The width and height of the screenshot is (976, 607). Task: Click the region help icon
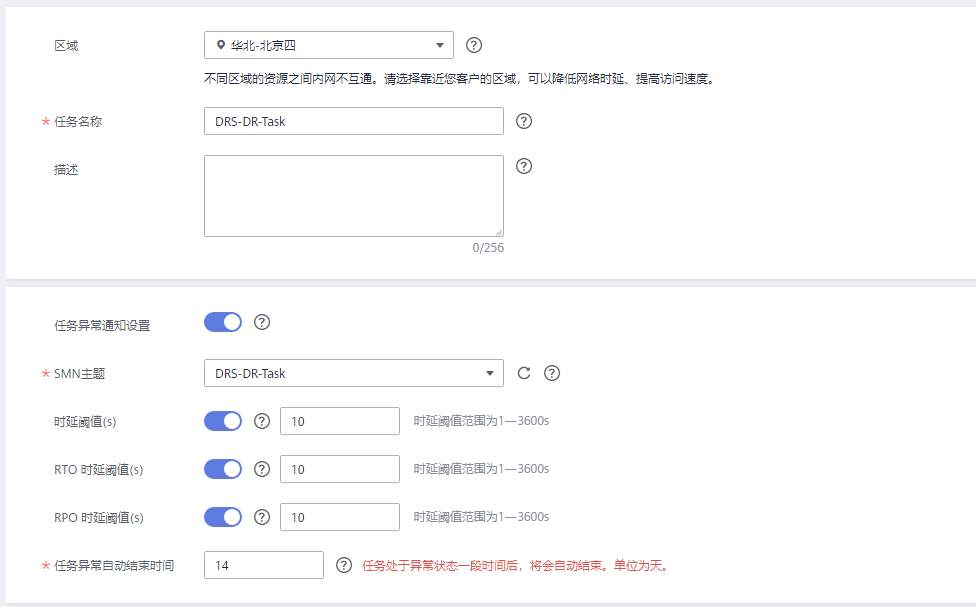tap(473, 44)
